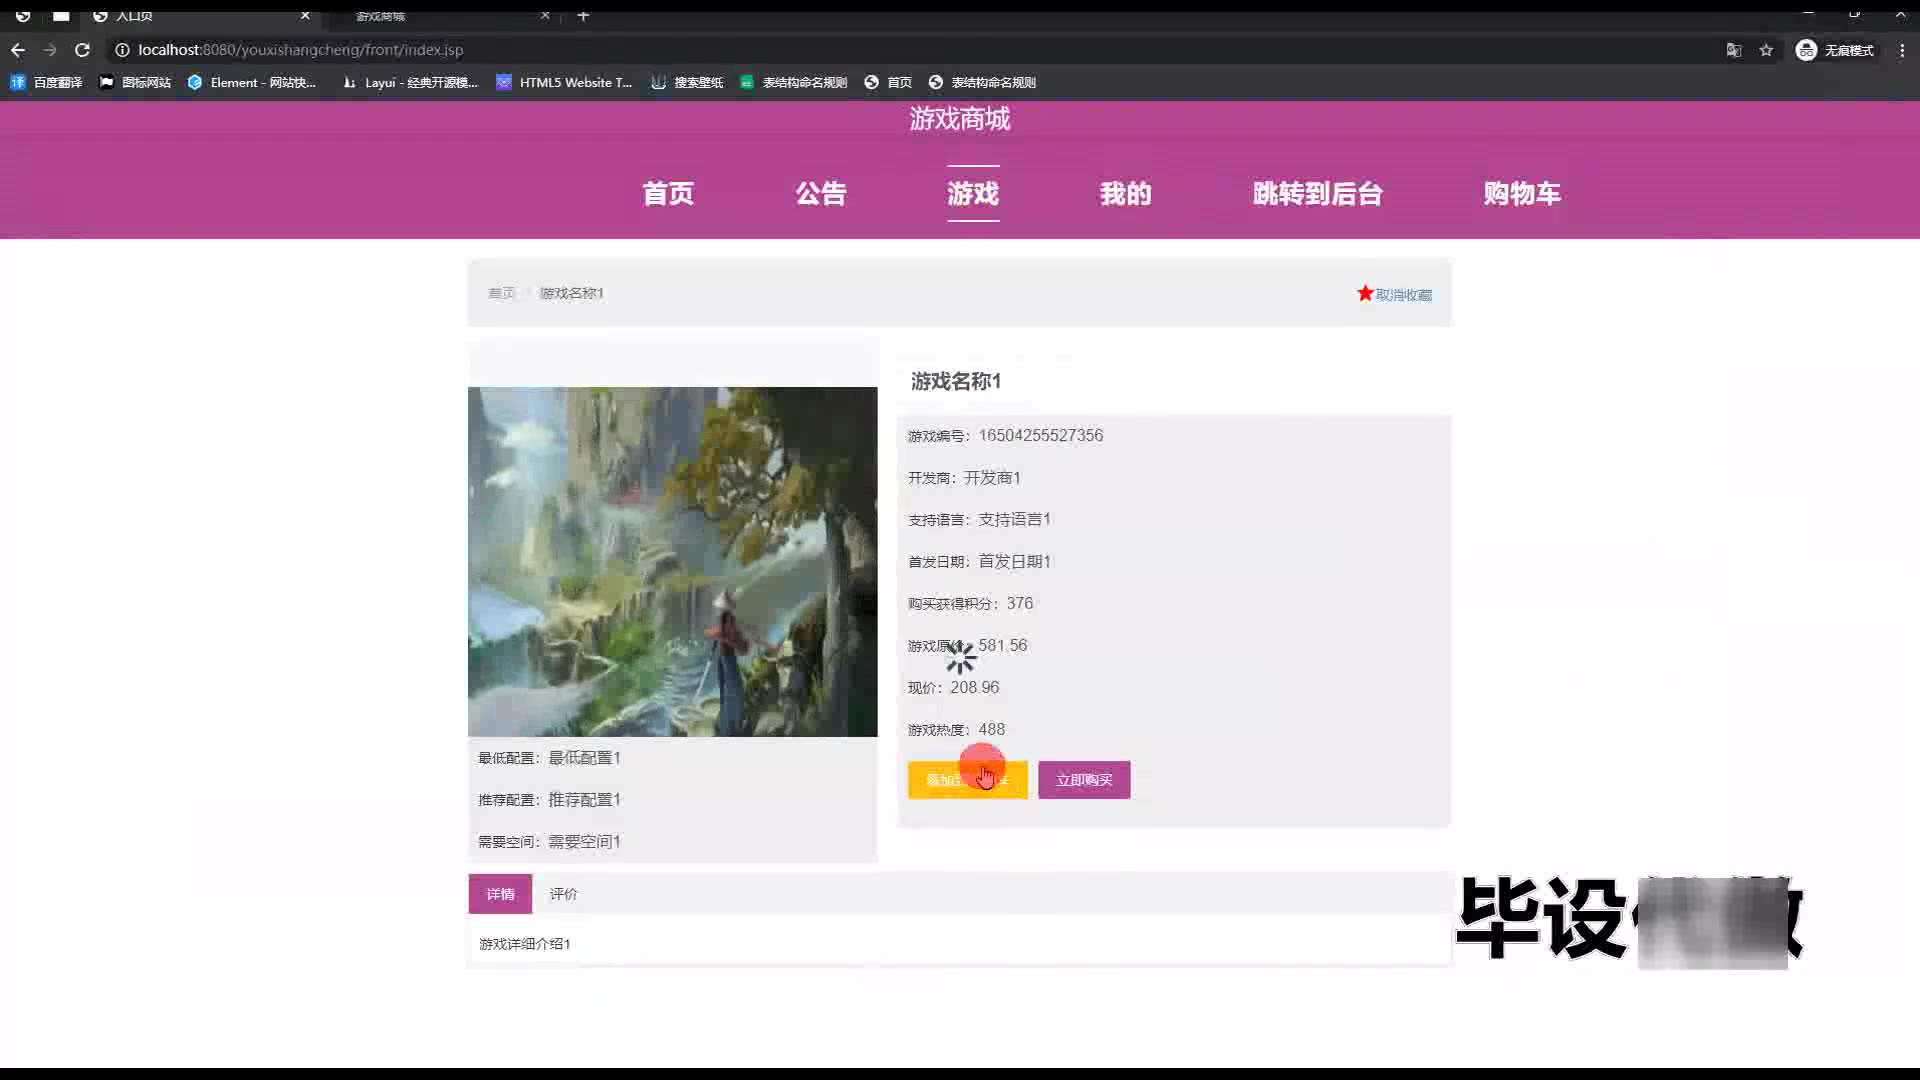Reload the page with refresh icon
1920x1080 pixels.
point(82,50)
